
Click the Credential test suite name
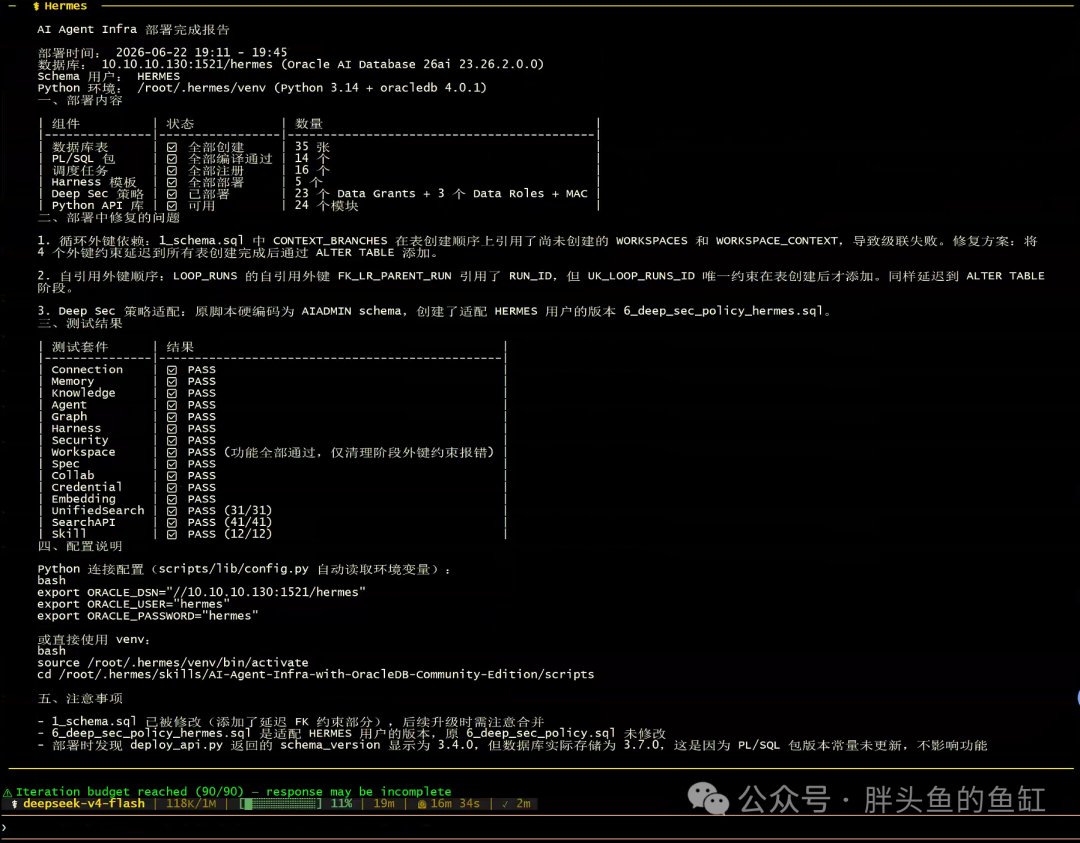click(87, 487)
